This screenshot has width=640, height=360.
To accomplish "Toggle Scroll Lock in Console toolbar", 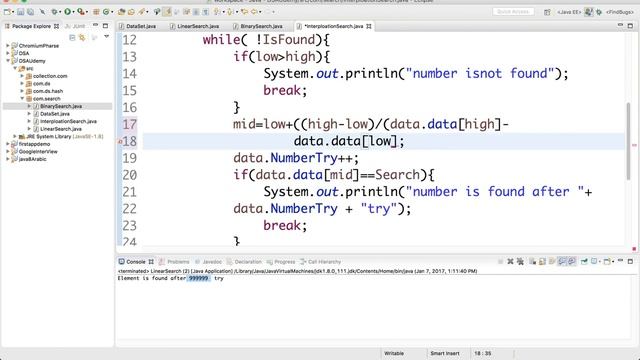I will [x=542, y=262].
